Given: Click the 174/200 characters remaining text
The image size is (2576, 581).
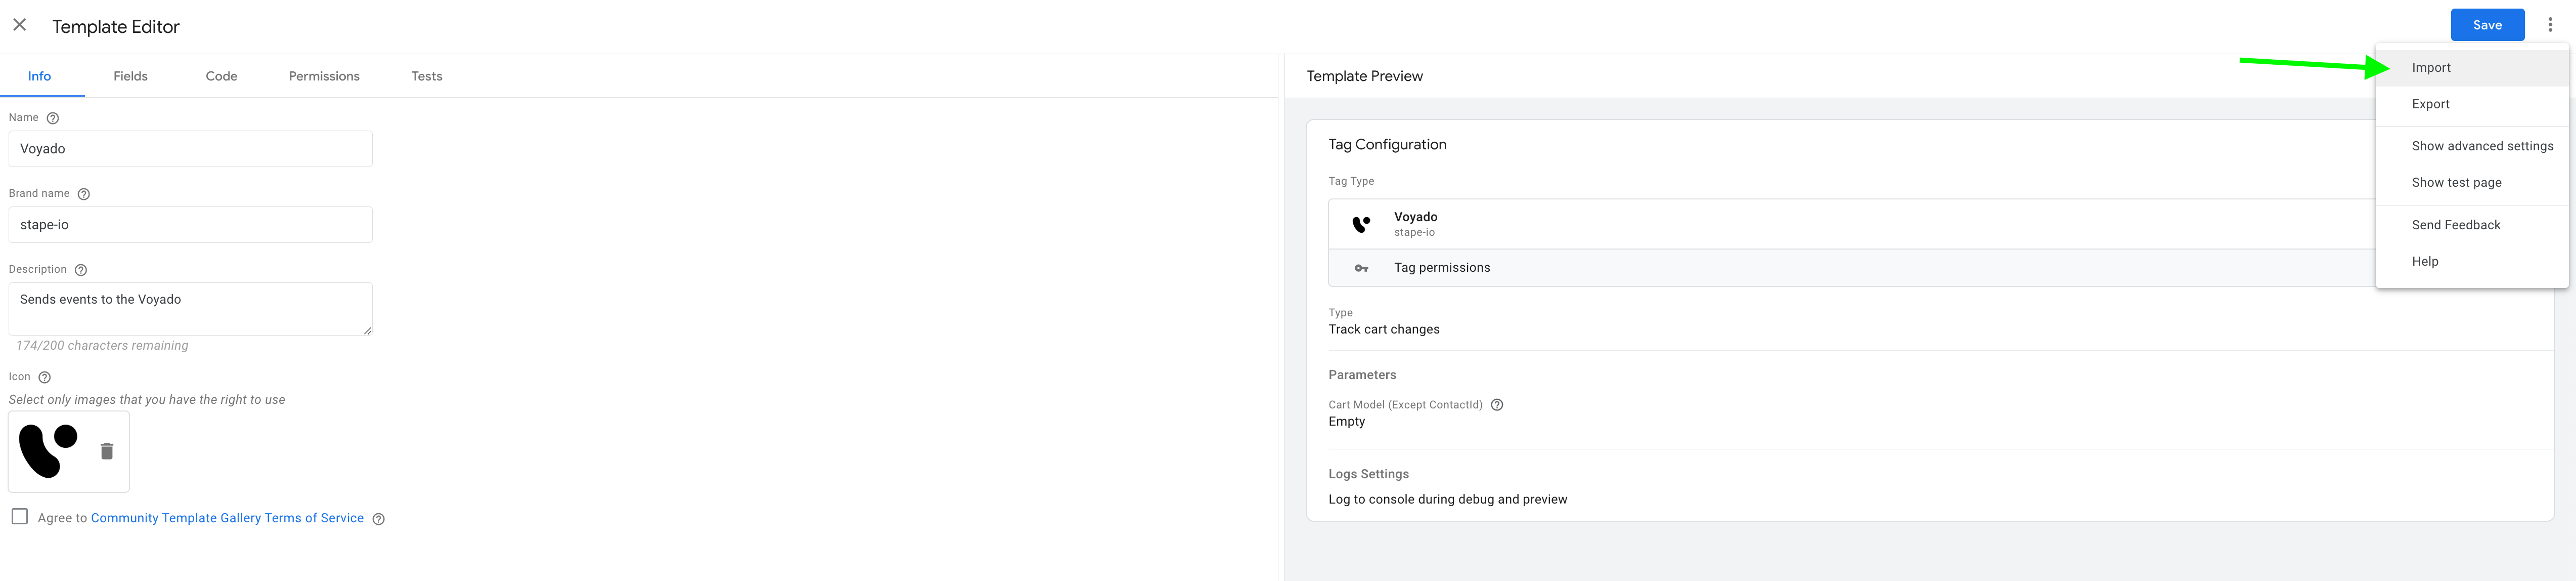Looking at the screenshot, I should [102, 346].
